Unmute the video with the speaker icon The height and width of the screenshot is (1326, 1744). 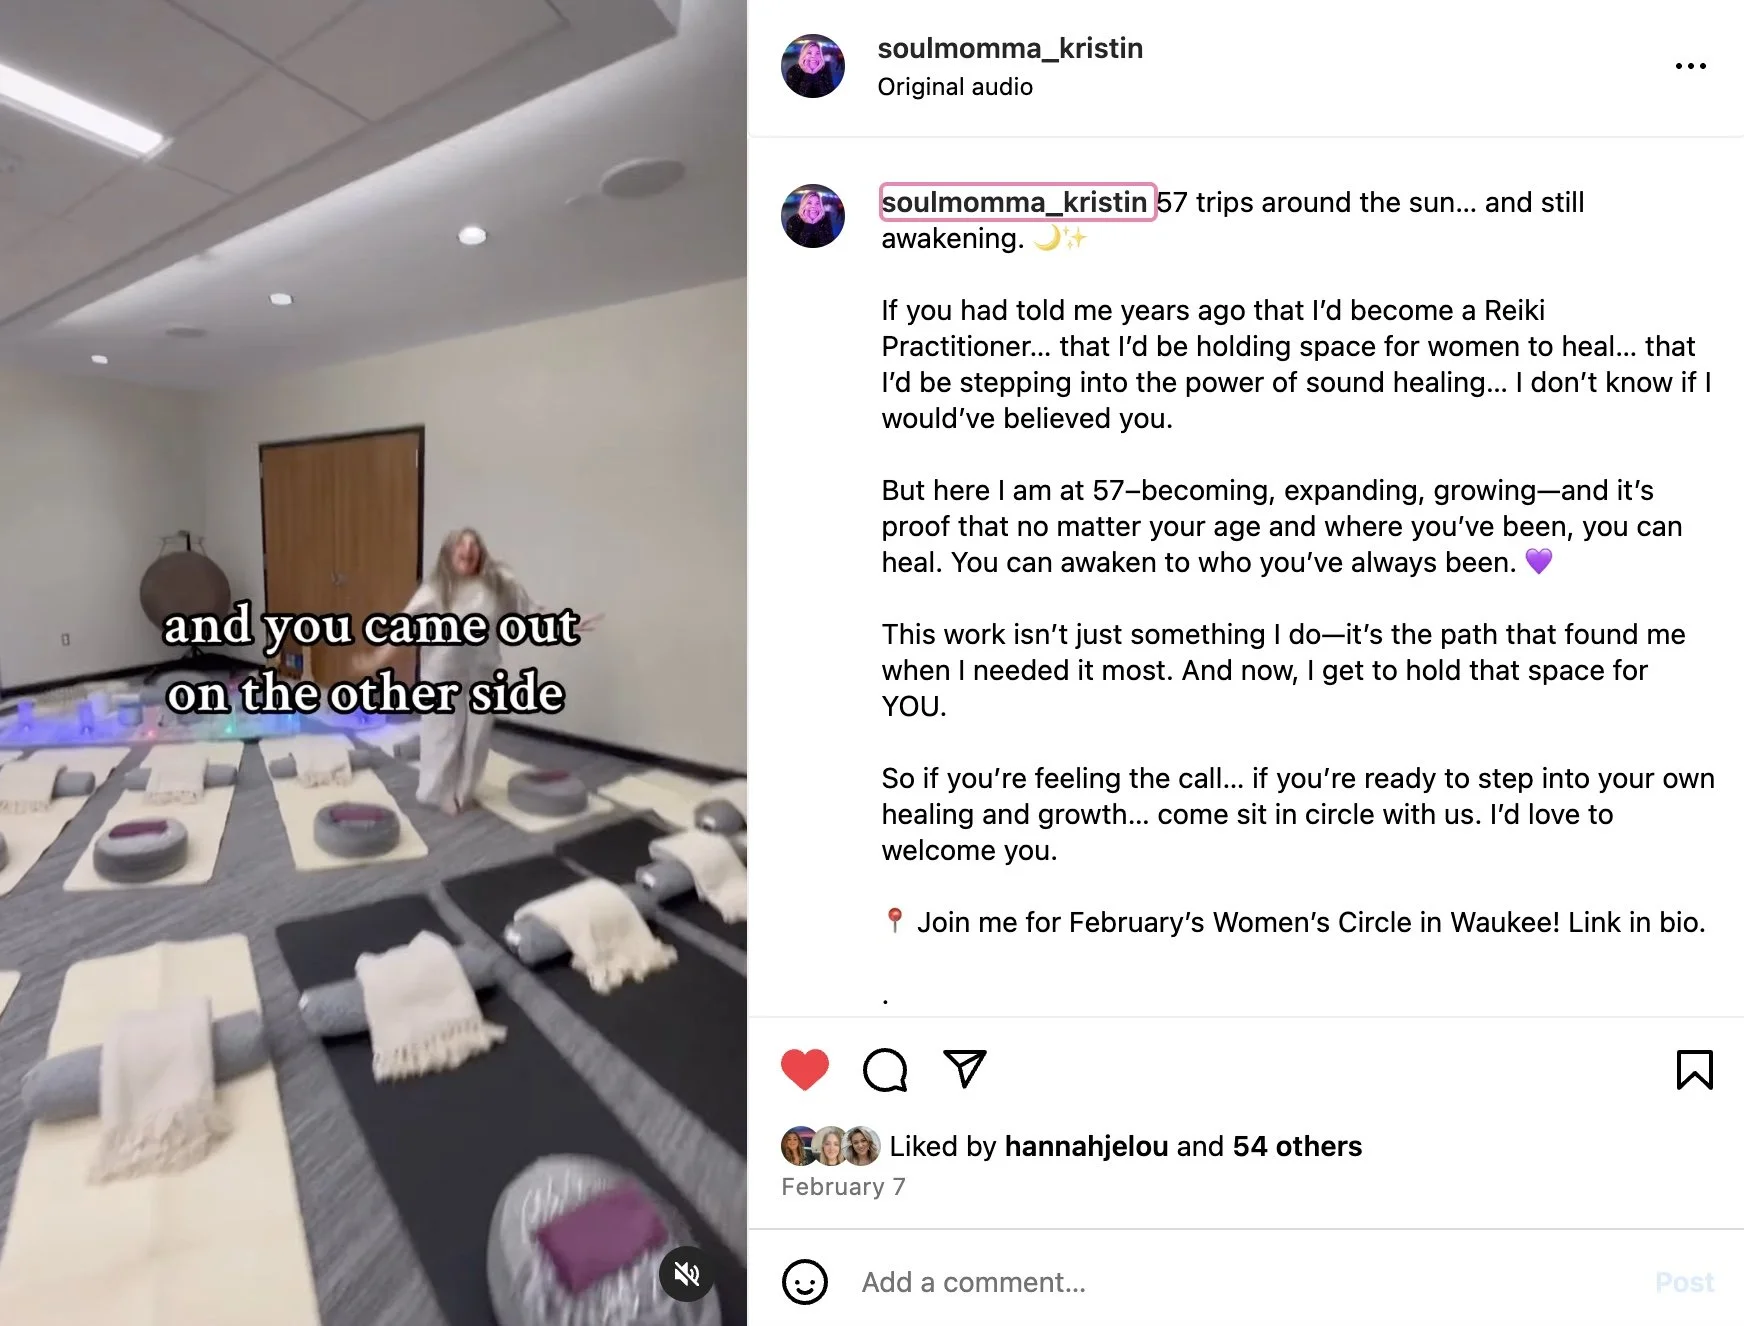[687, 1273]
